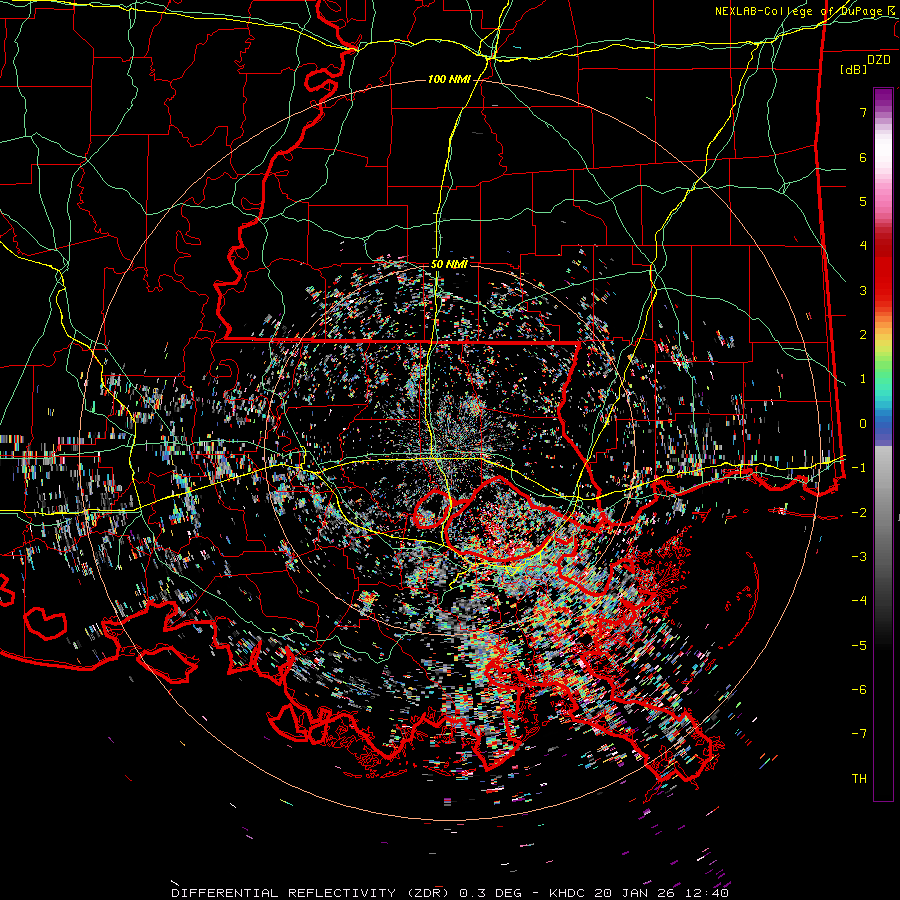Click the '4' value on the dB scale

863,246
